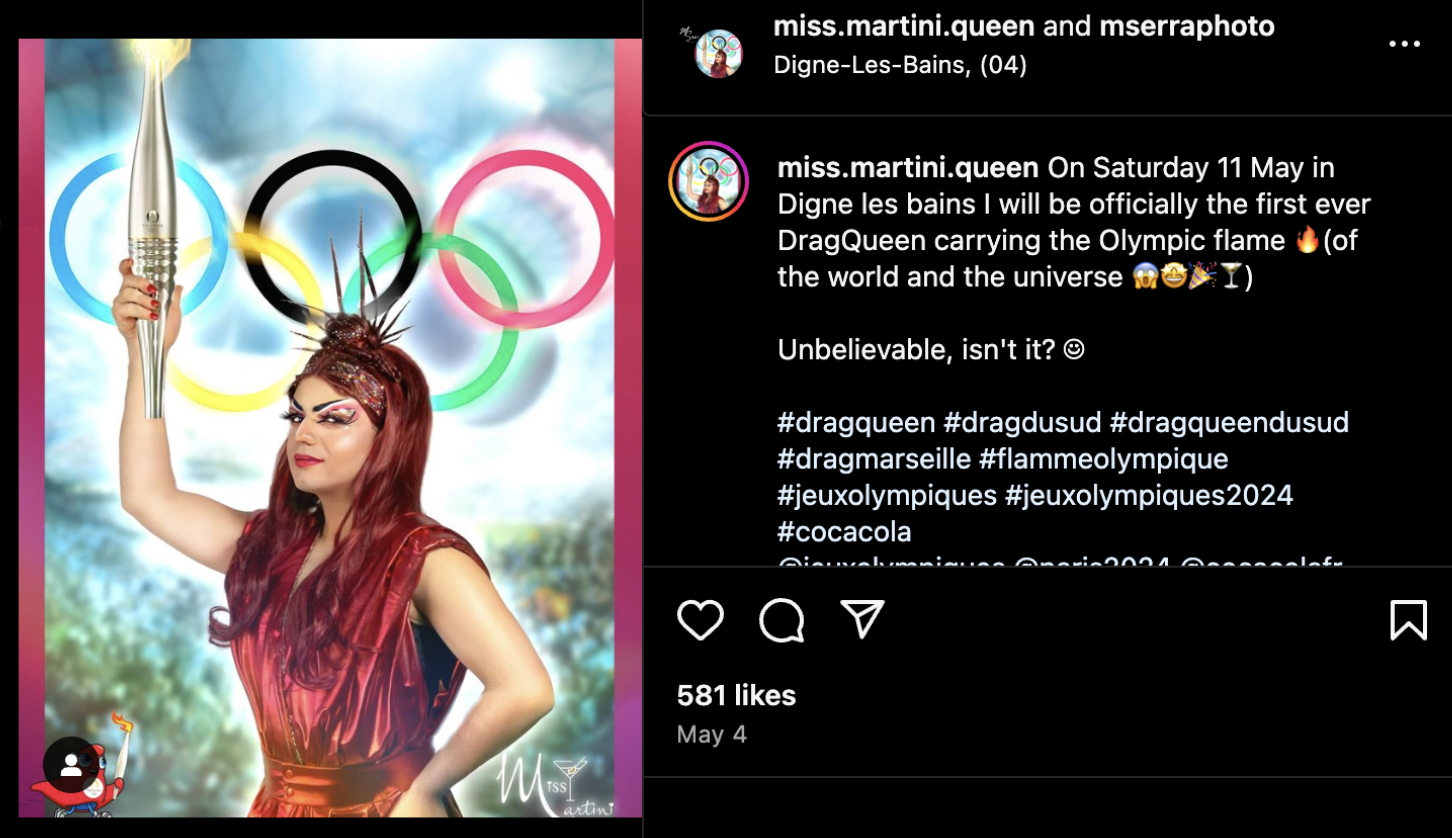Click miss.martini.queen username in caption

908,167
